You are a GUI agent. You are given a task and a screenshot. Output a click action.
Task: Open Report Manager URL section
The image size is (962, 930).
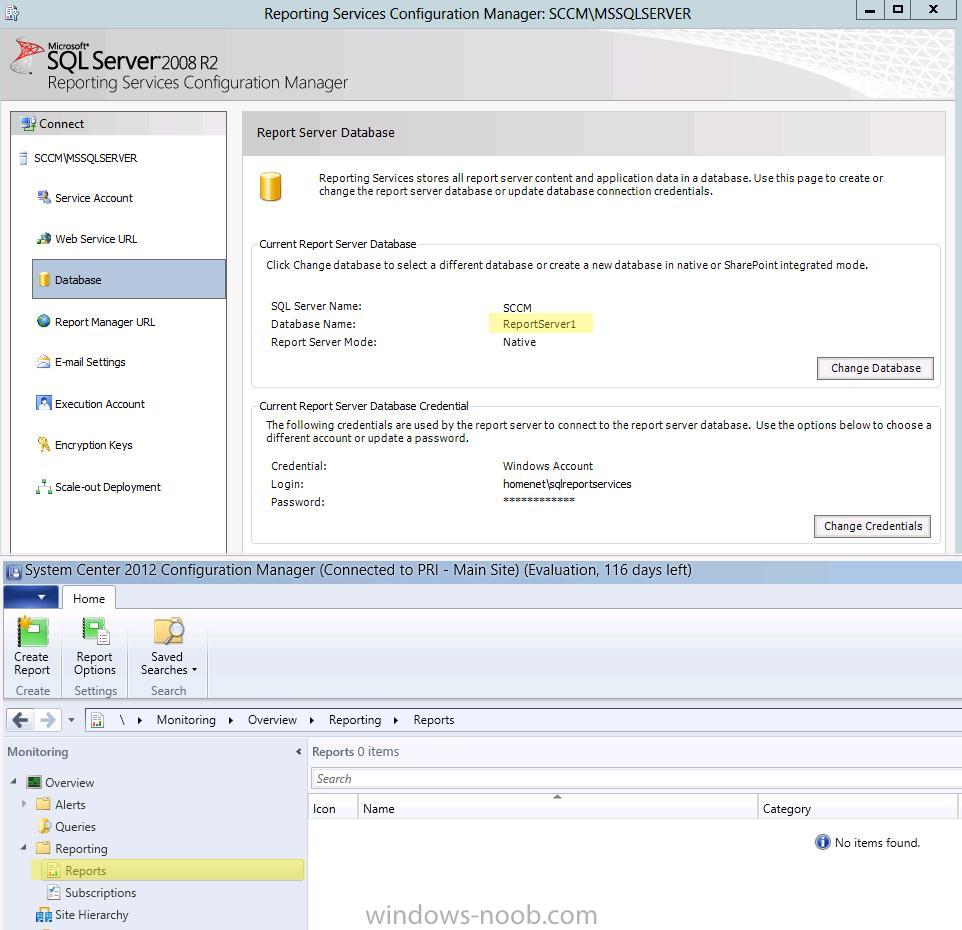point(105,321)
